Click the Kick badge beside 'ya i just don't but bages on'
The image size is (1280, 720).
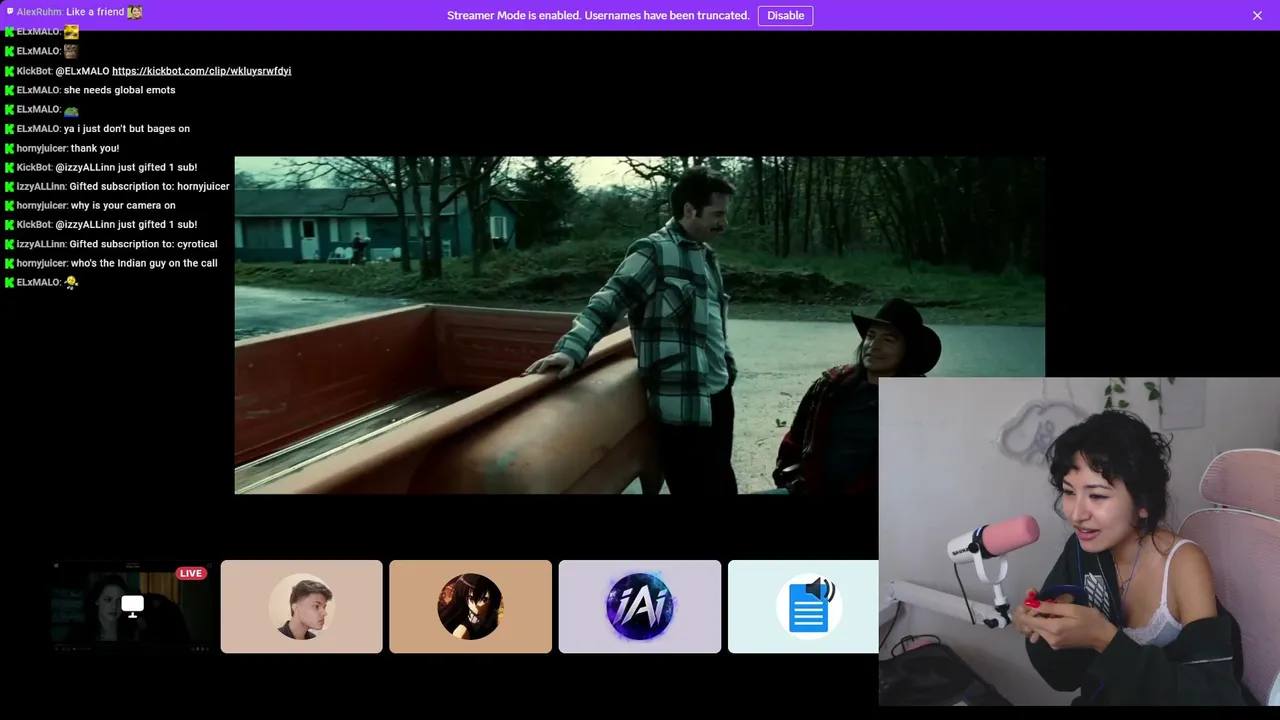click(9, 129)
